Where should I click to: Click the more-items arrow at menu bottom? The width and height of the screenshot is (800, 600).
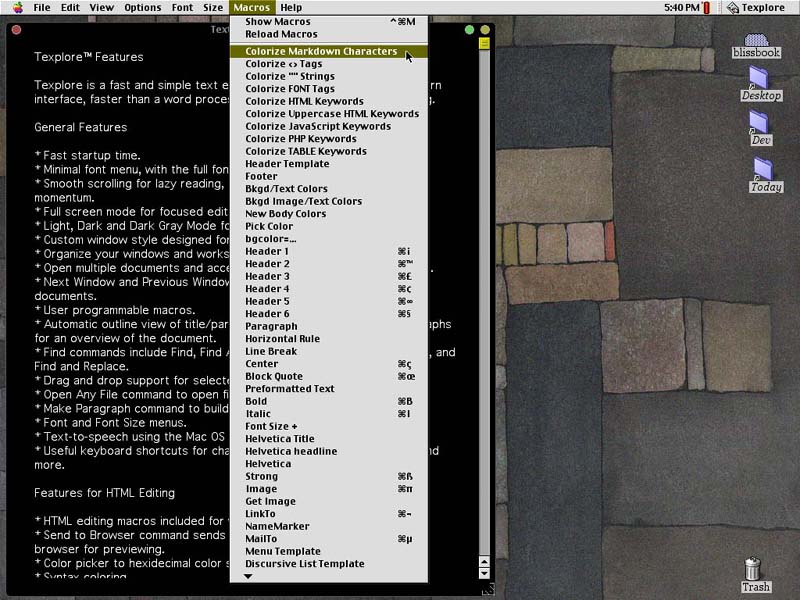point(248,576)
